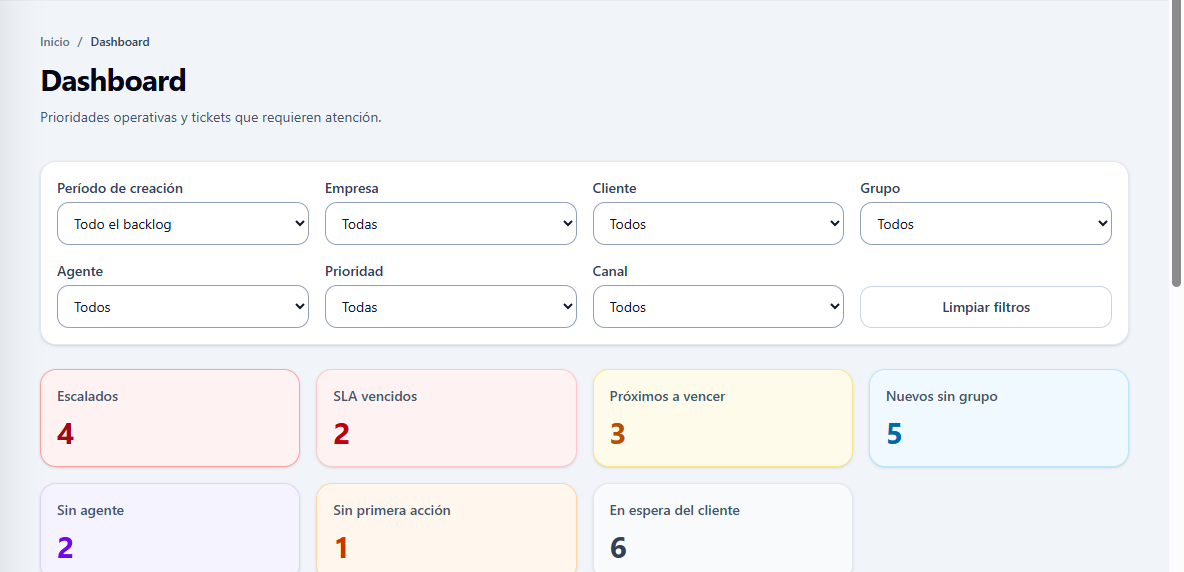Open the Cliente filter dropdown
Screen dimensions: 1184x572
pos(718,223)
